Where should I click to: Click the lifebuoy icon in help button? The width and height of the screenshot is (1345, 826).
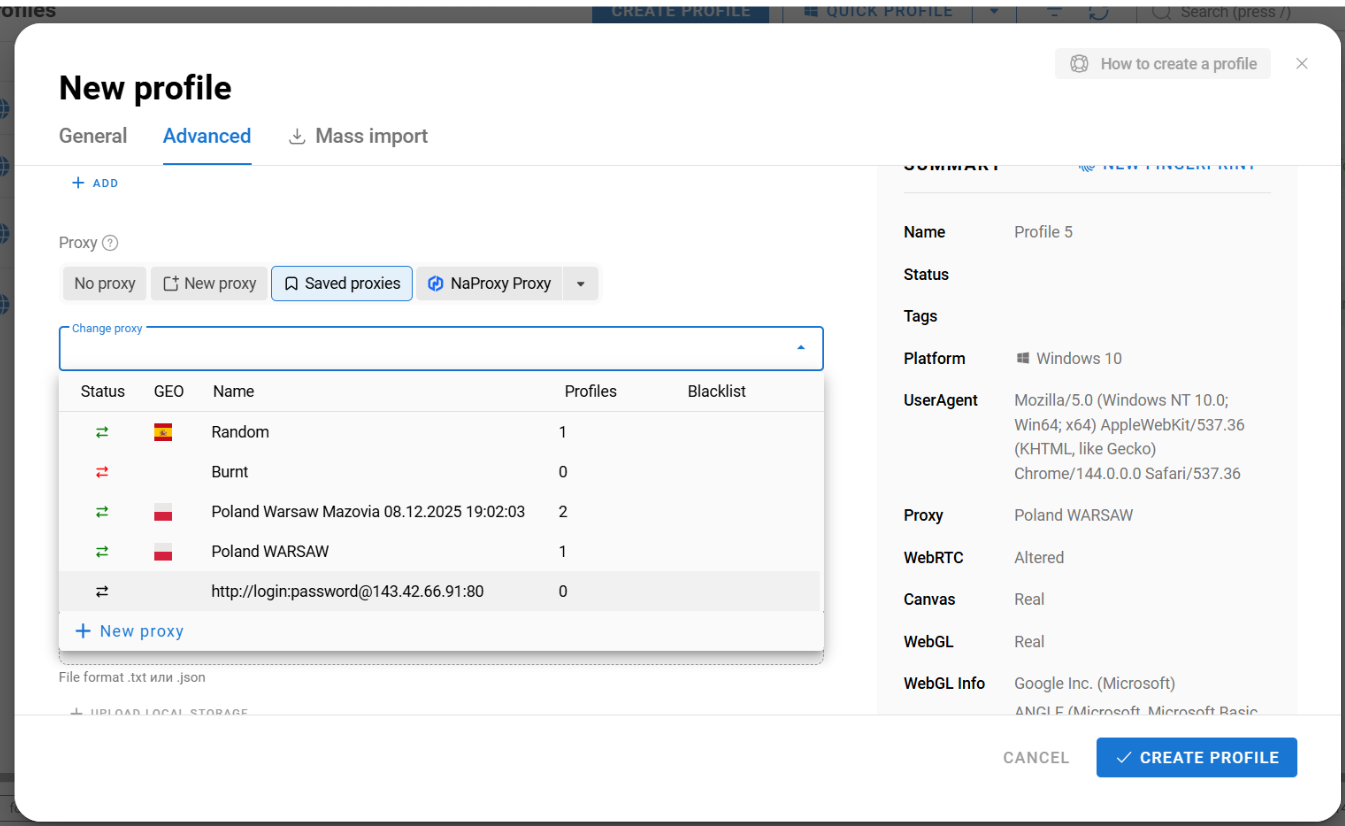point(1079,64)
